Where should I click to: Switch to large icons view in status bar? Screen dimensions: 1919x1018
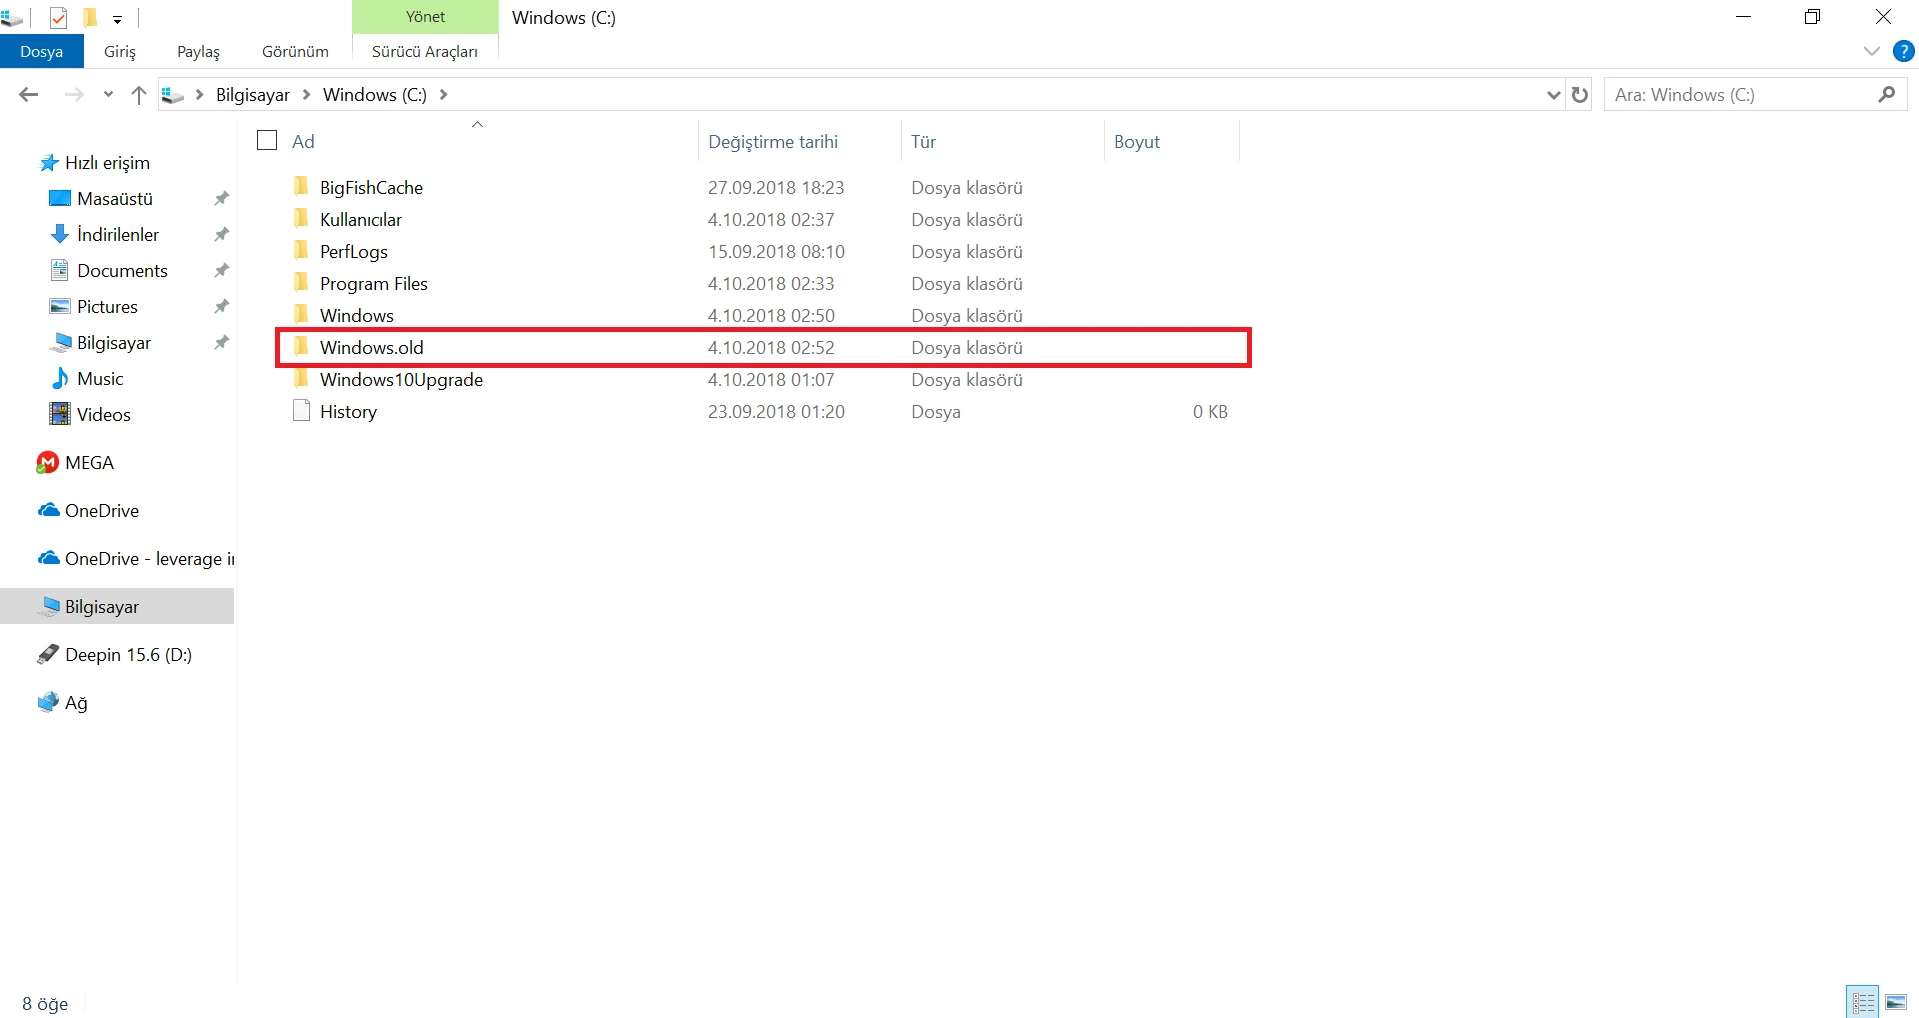1896,1001
